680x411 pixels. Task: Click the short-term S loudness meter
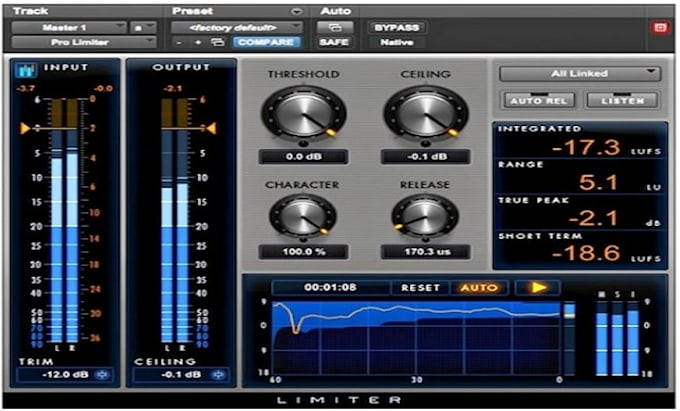coord(618,338)
